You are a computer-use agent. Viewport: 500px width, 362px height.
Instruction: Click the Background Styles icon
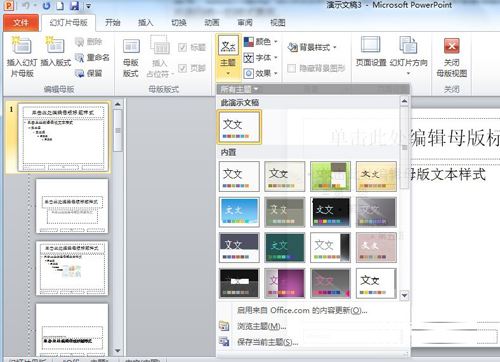pos(292,47)
